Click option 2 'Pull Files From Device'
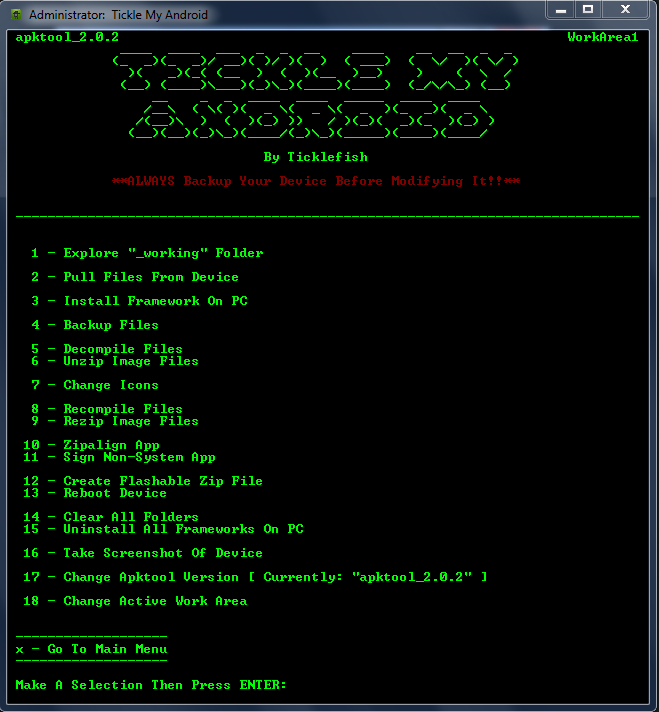Viewport: 659px width, 712px height. click(x=135, y=277)
